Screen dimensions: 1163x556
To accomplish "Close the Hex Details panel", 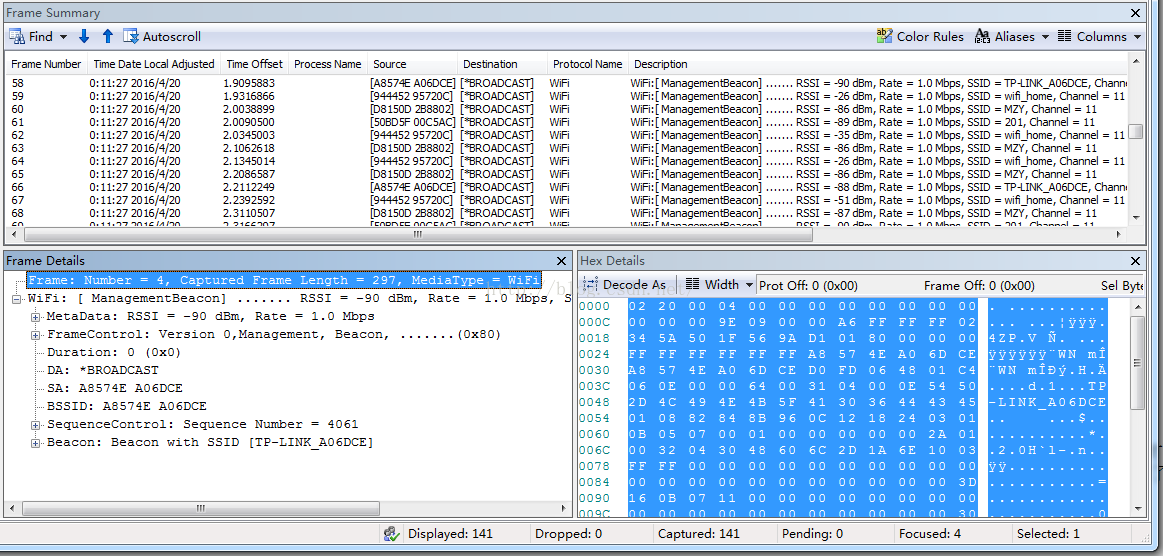I will [x=1136, y=261].
